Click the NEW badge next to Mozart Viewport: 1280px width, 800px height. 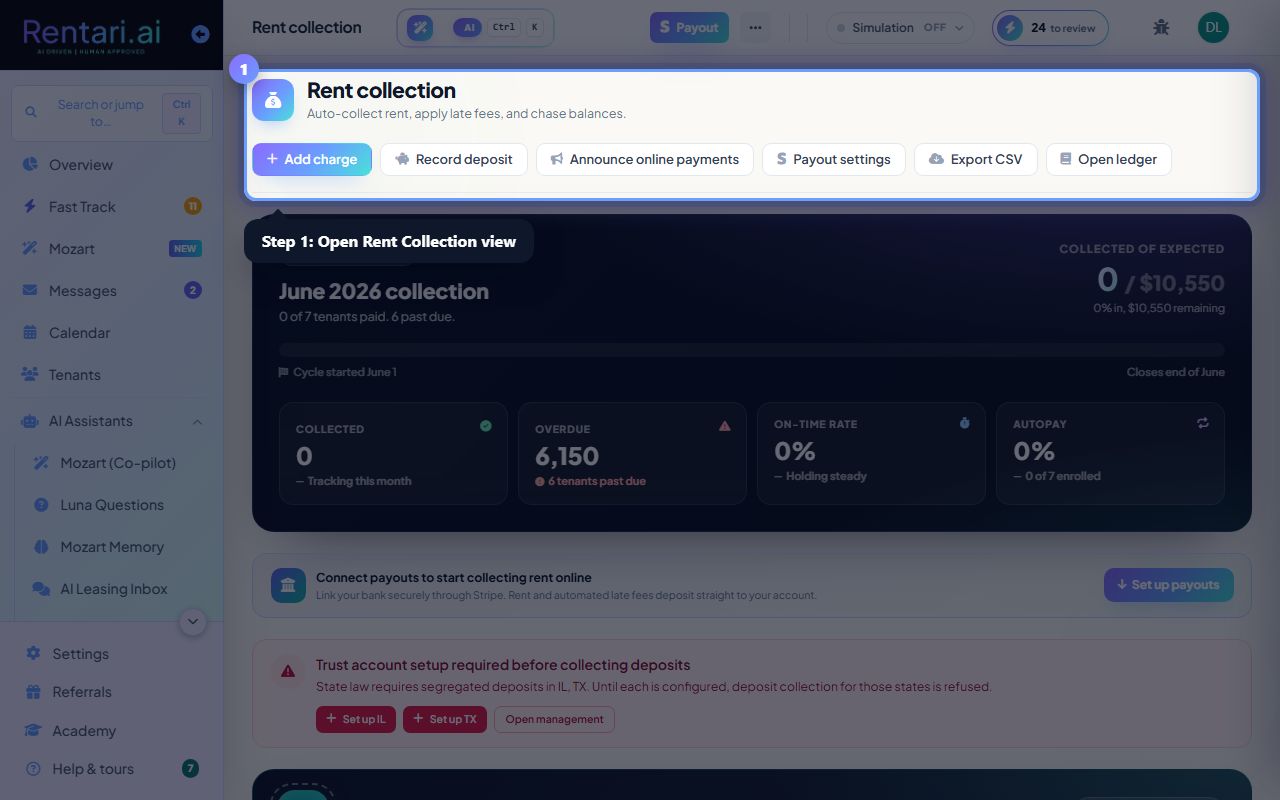click(185, 249)
